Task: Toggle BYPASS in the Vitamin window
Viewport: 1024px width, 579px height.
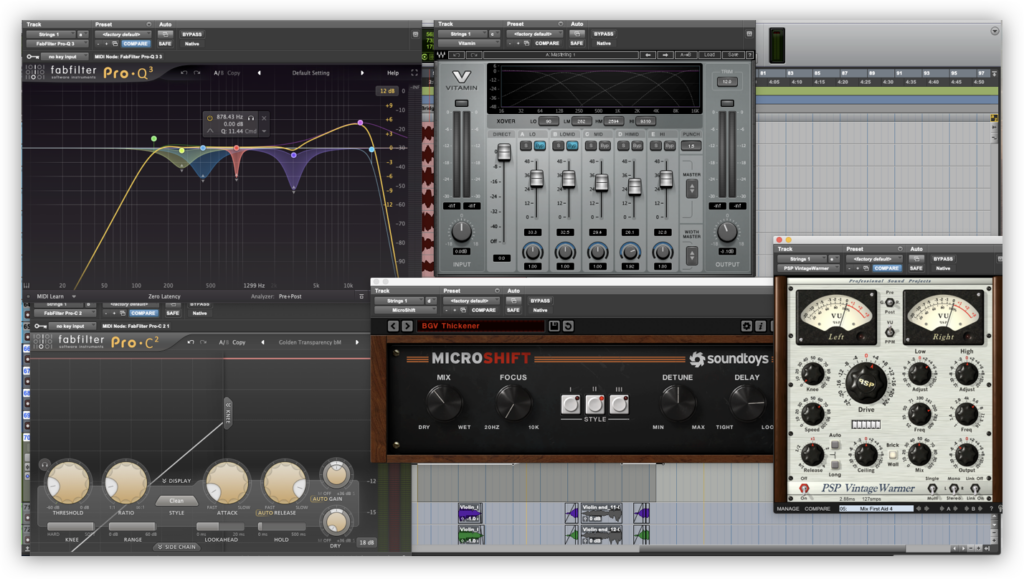Action: tap(603, 34)
